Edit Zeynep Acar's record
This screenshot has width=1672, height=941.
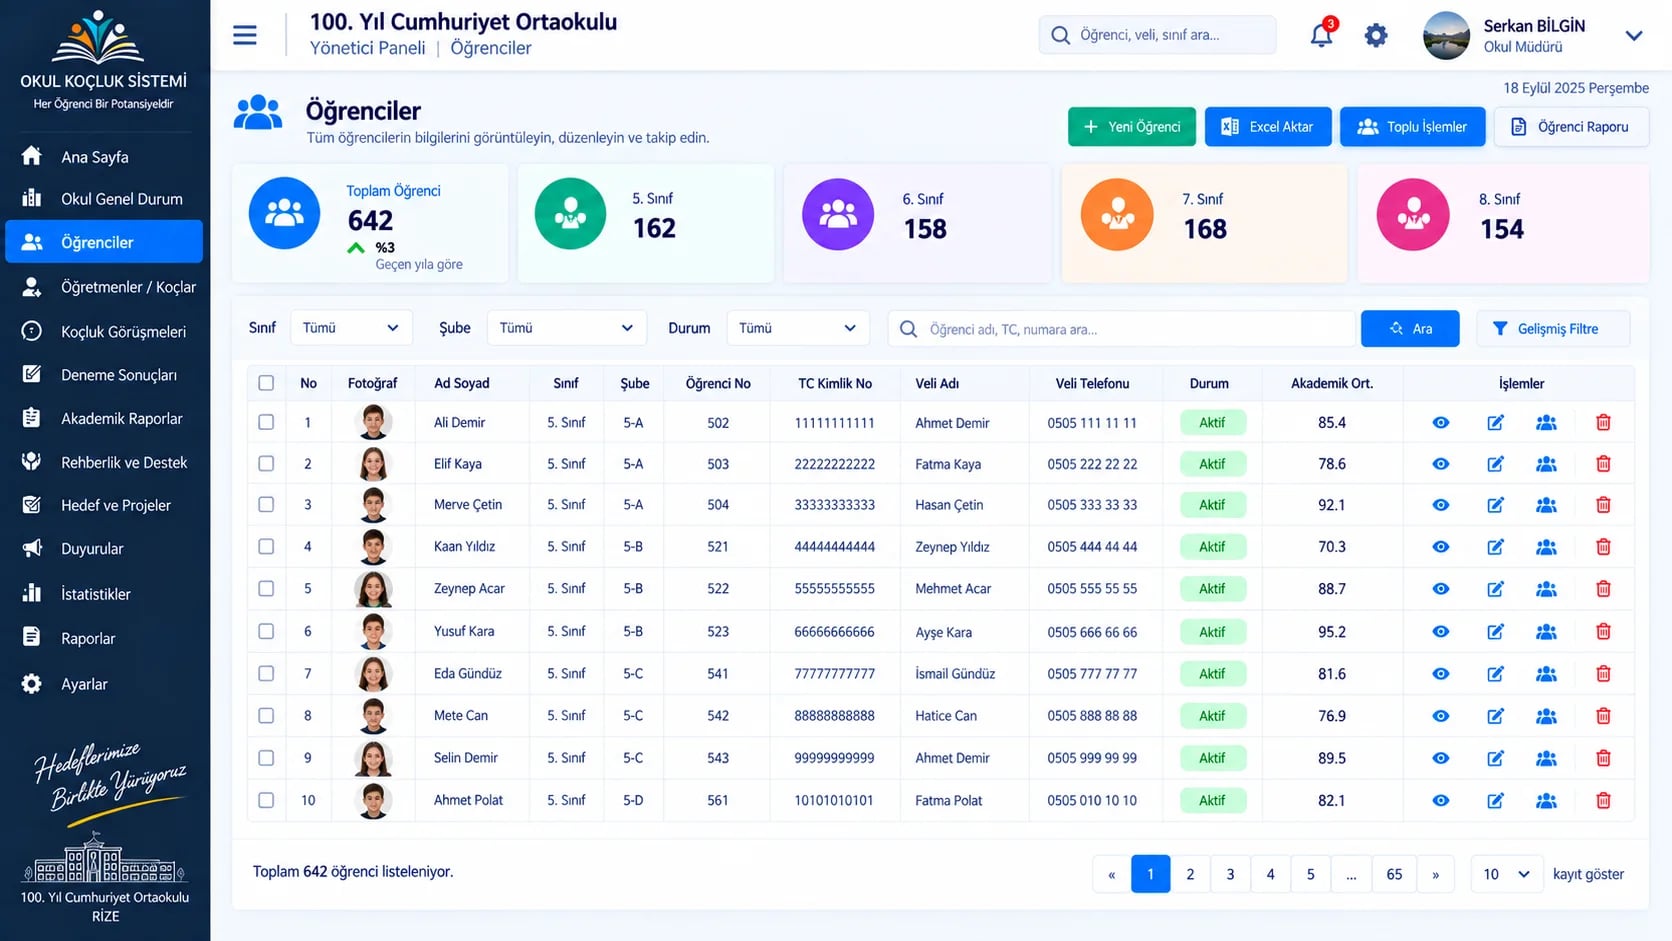pyautogui.click(x=1495, y=589)
